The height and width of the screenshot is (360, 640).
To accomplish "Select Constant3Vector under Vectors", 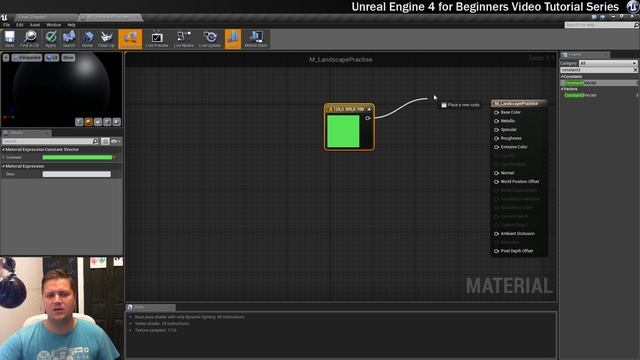I will tap(580, 95).
